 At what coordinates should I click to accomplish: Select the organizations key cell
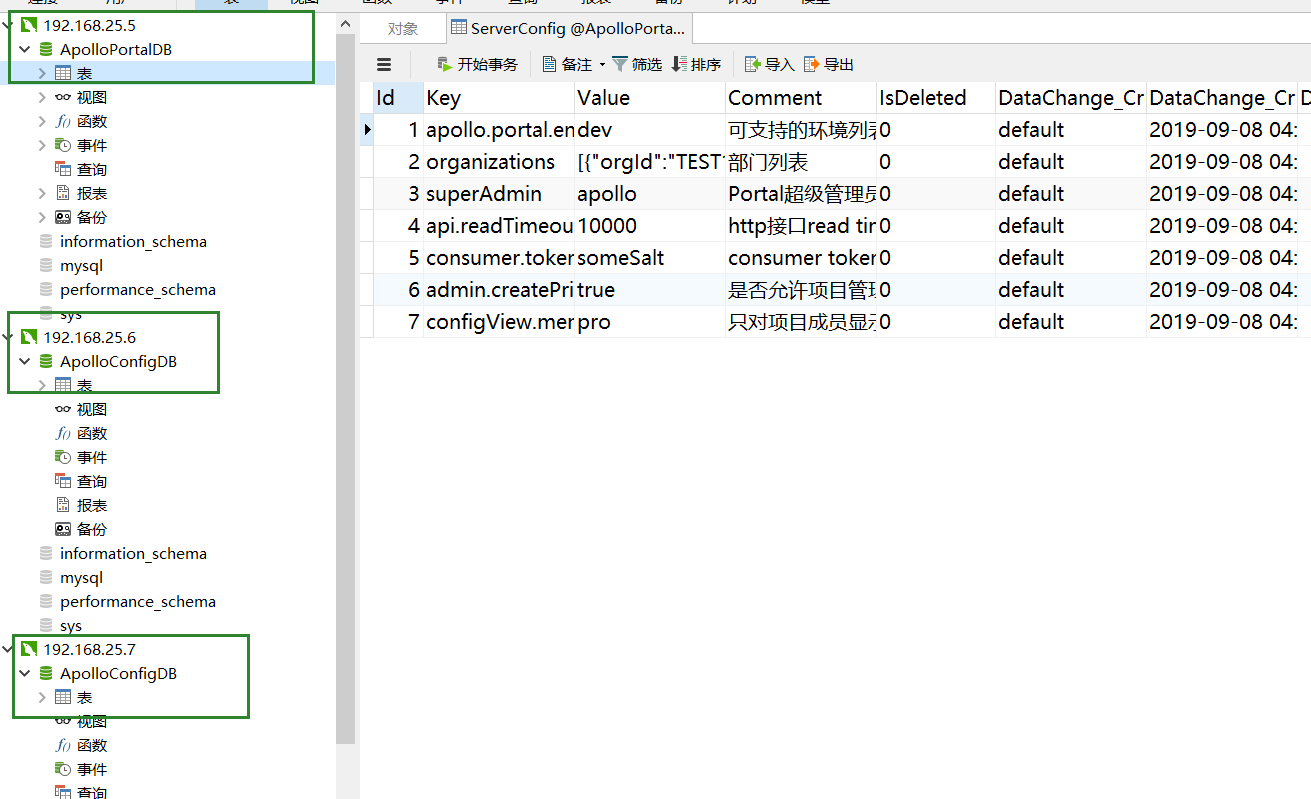pyautogui.click(x=499, y=162)
